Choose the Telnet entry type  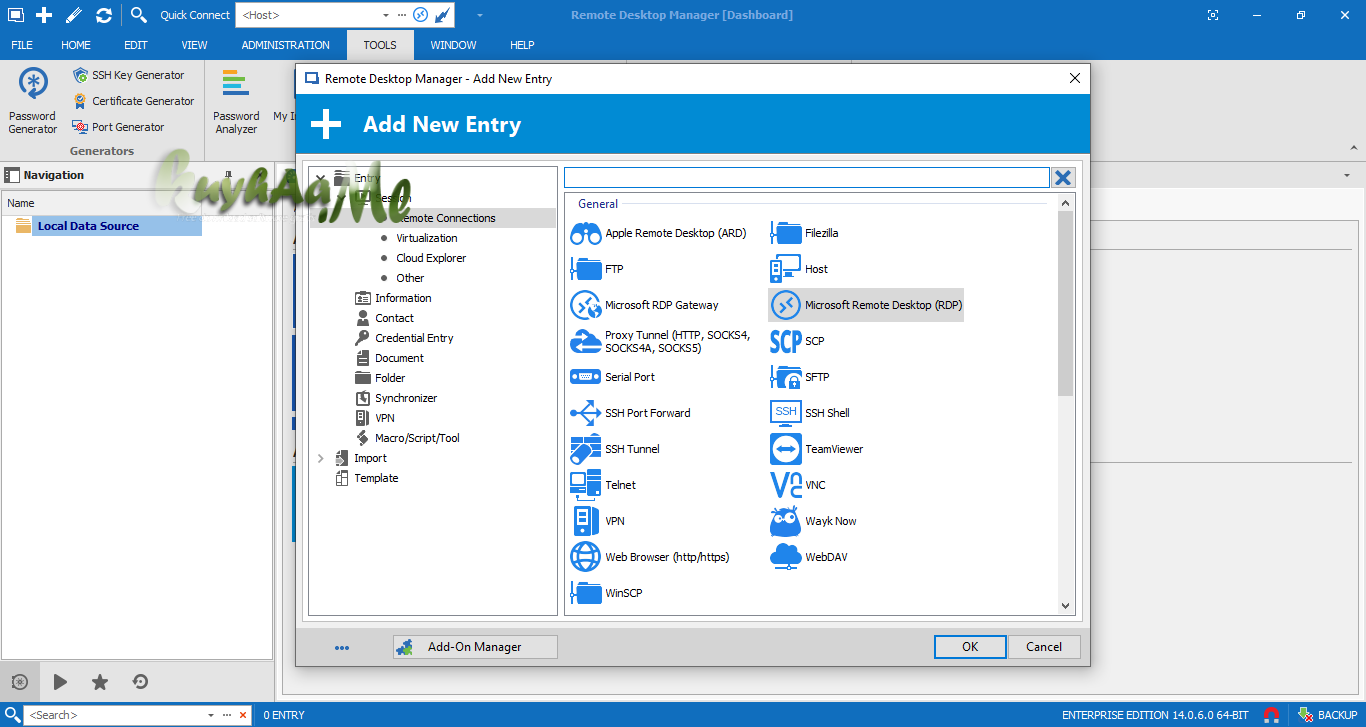pos(603,485)
